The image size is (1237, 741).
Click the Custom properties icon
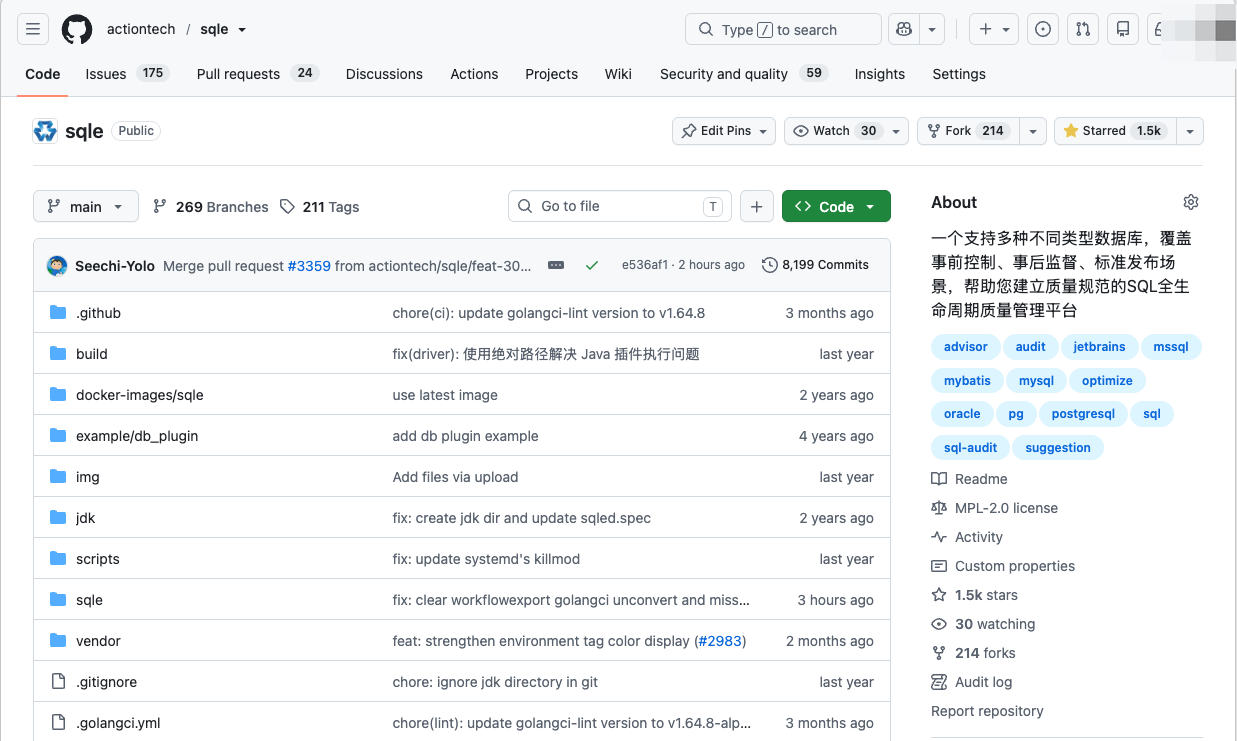click(939, 566)
